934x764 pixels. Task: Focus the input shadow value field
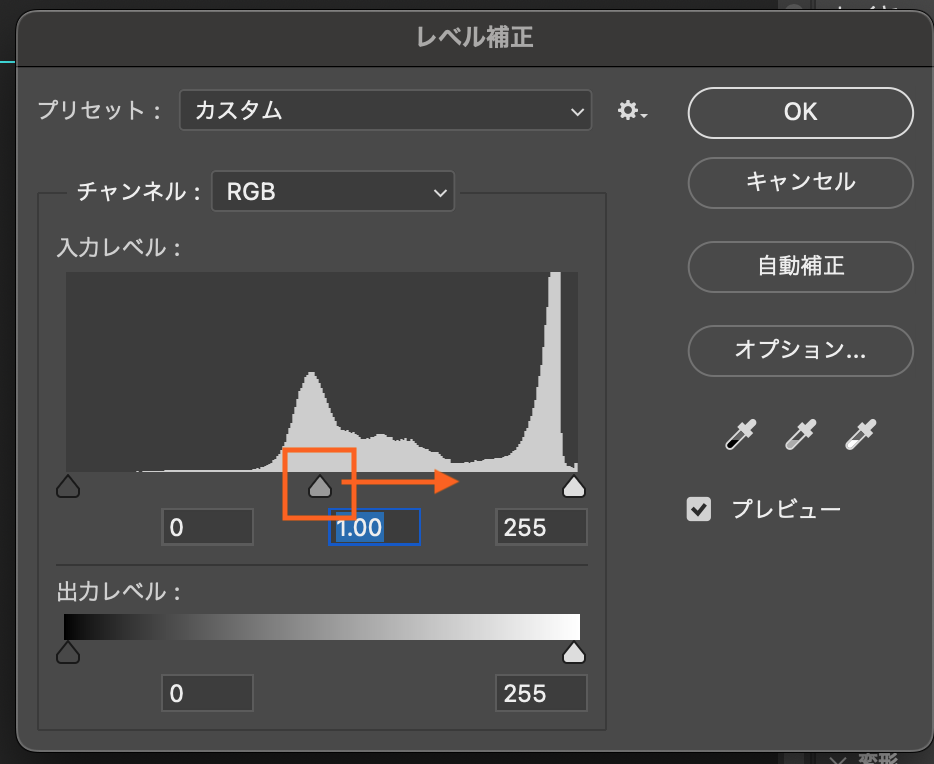tap(208, 527)
